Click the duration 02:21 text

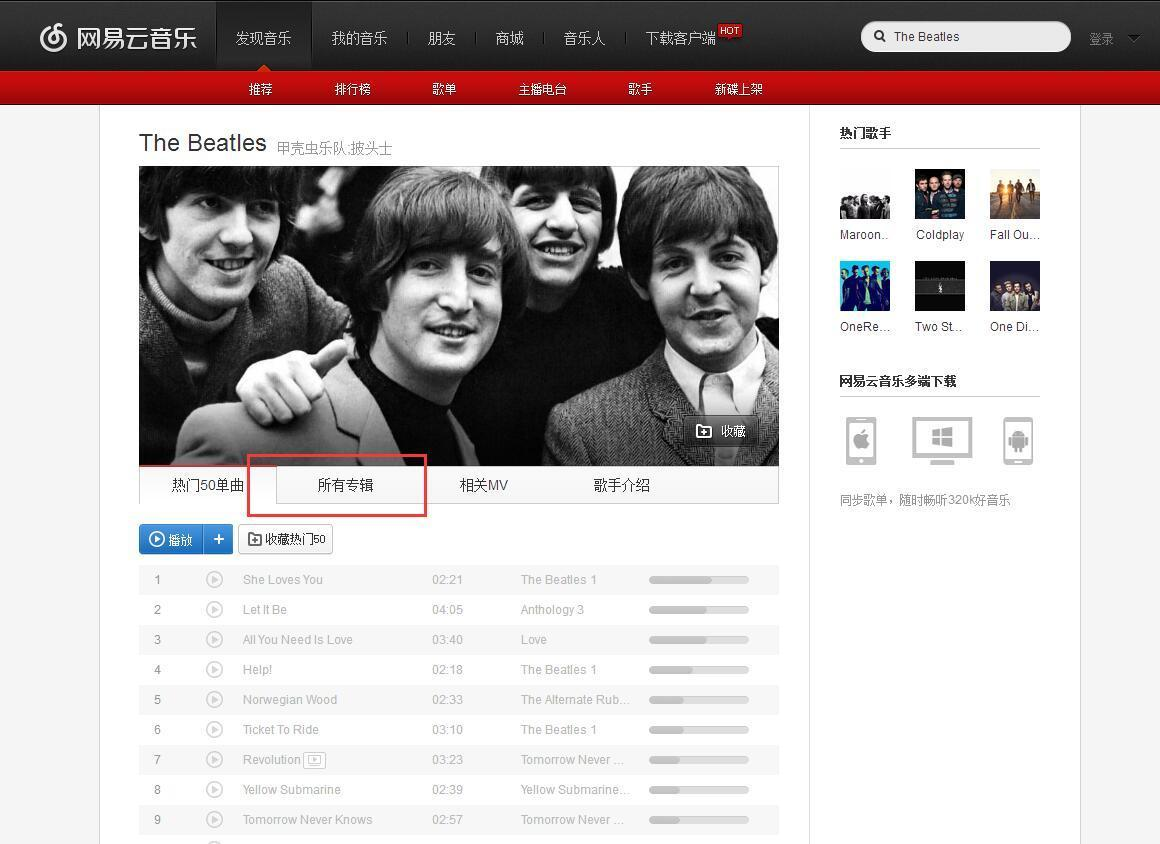click(448, 580)
